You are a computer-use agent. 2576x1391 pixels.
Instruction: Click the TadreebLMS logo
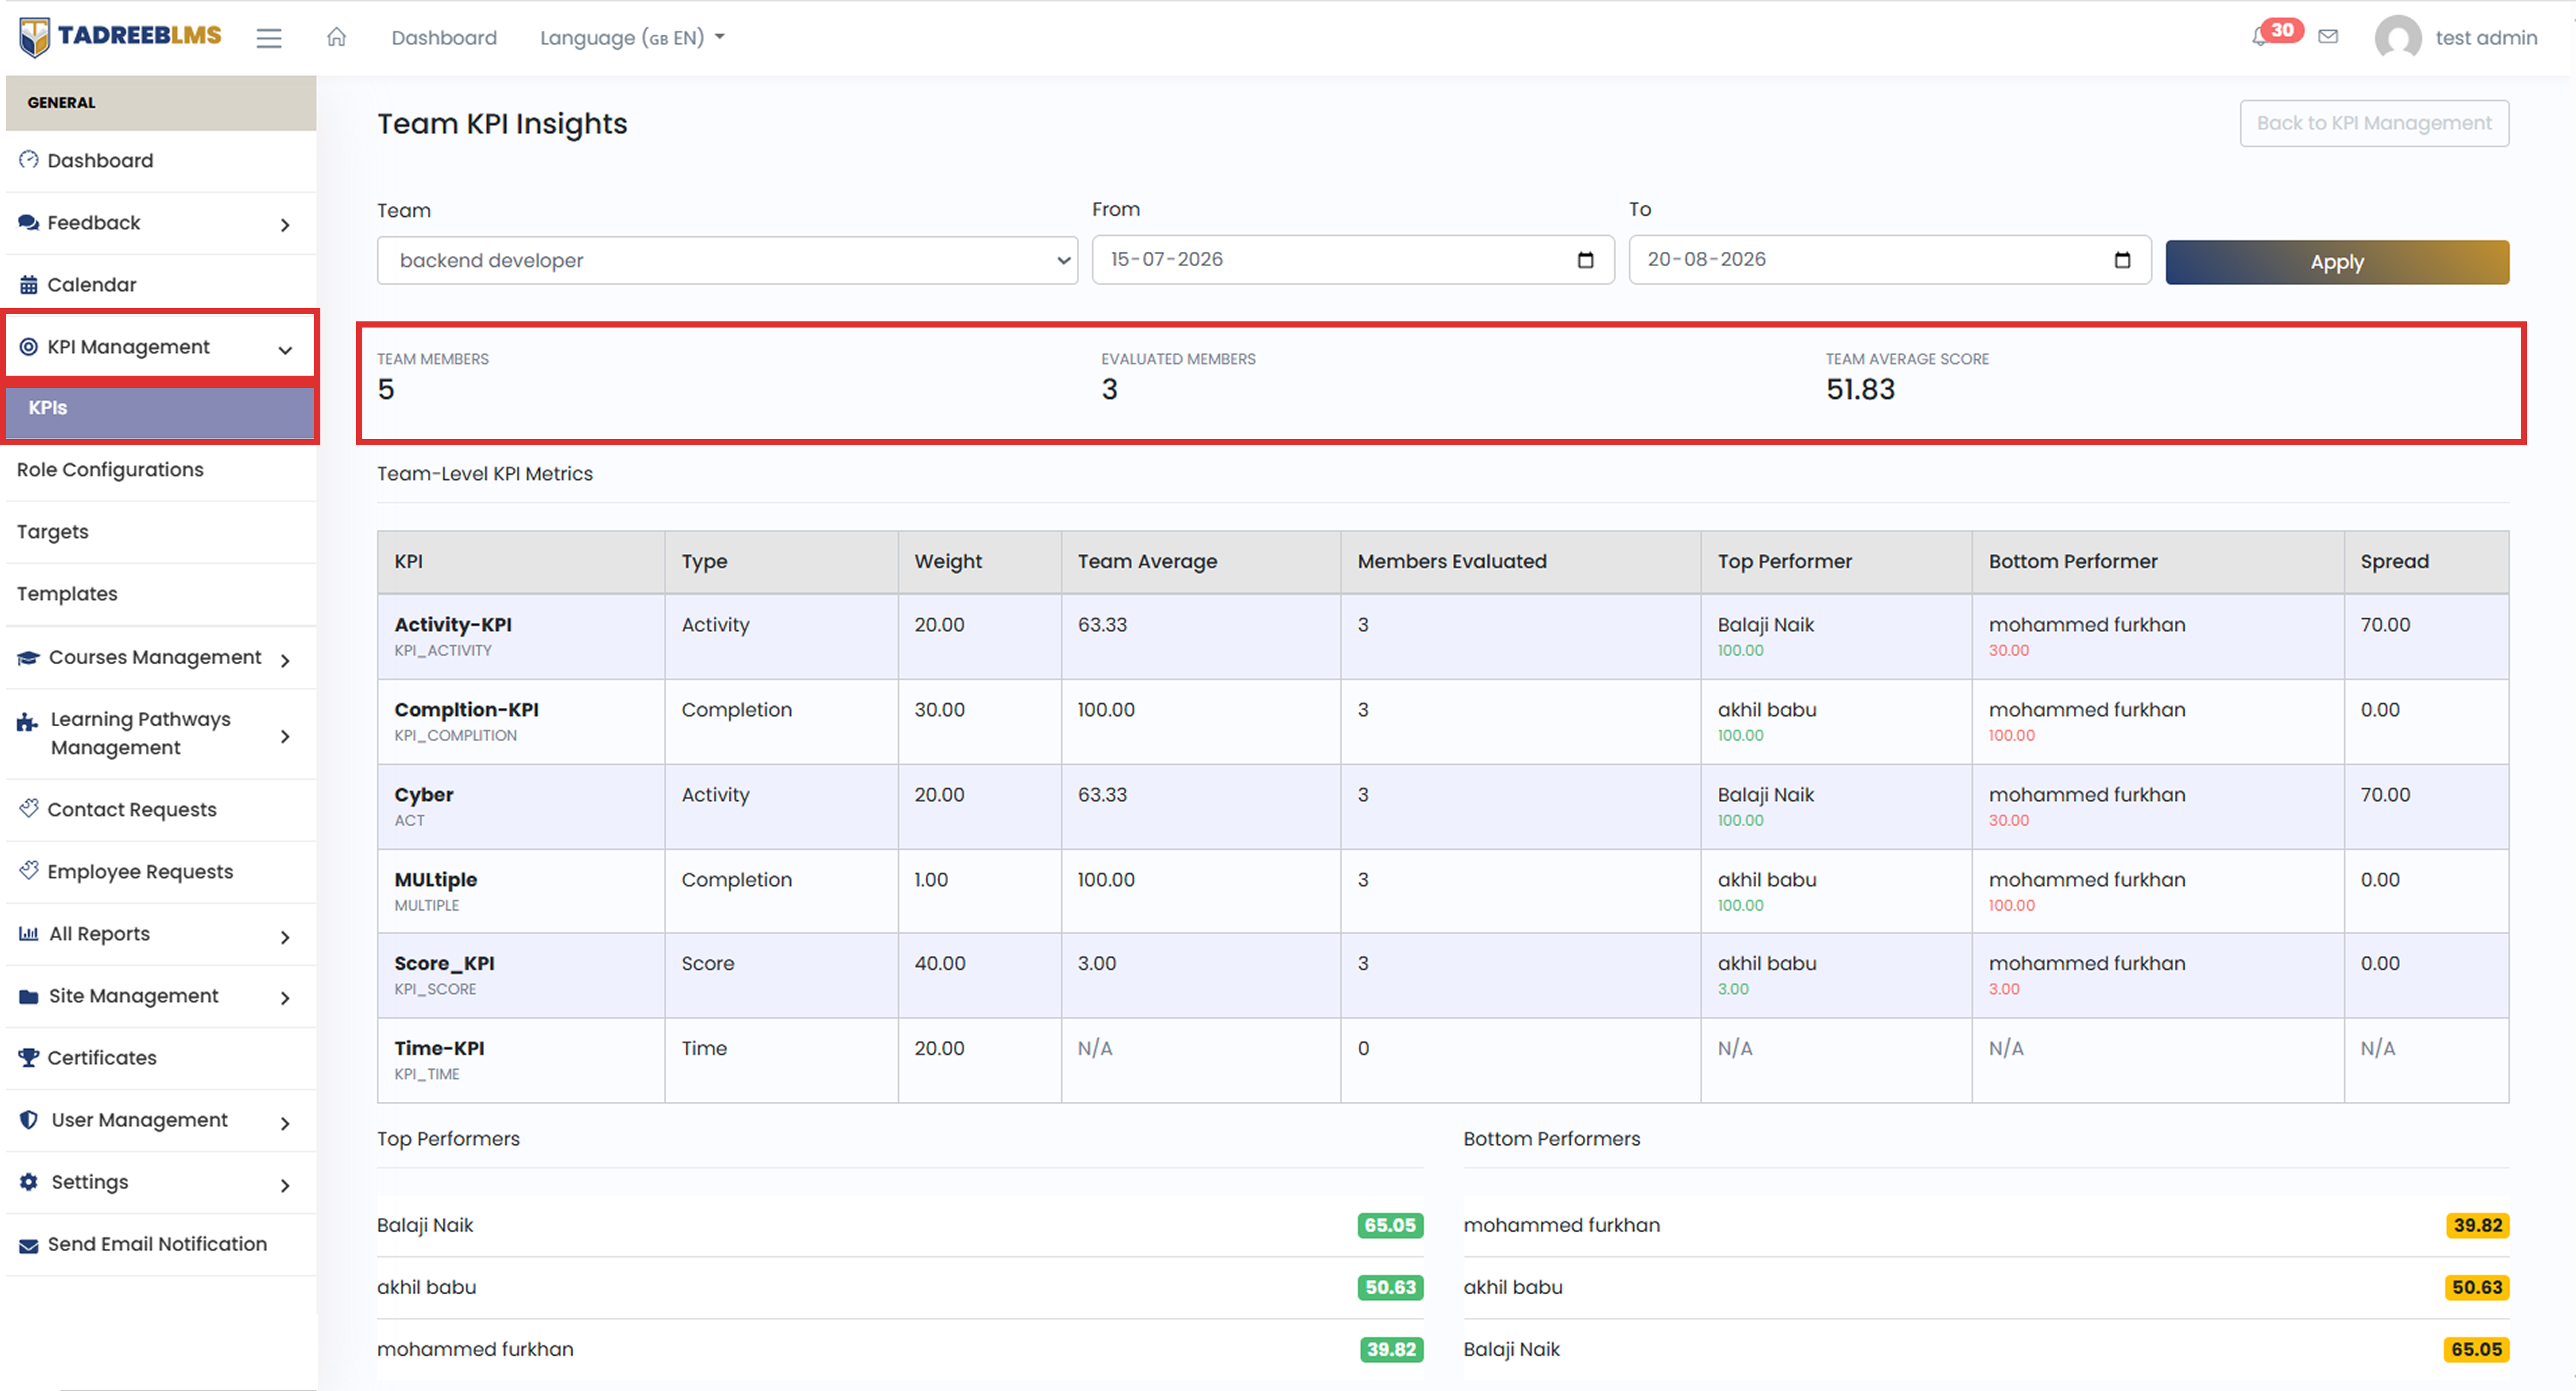(120, 37)
